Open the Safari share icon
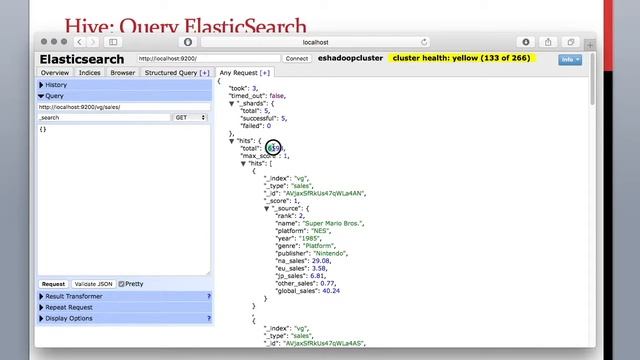This screenshot has height=360, width=640. (548, 42)
